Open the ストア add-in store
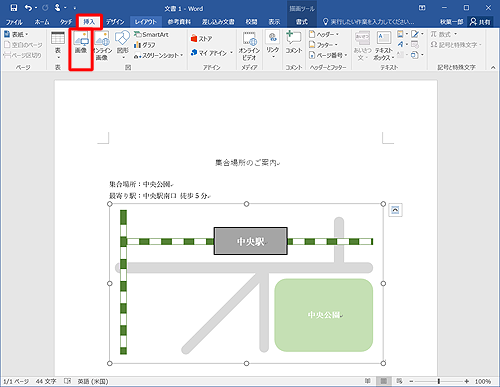This screenshot has width=500, height=387. click(201, 39)
